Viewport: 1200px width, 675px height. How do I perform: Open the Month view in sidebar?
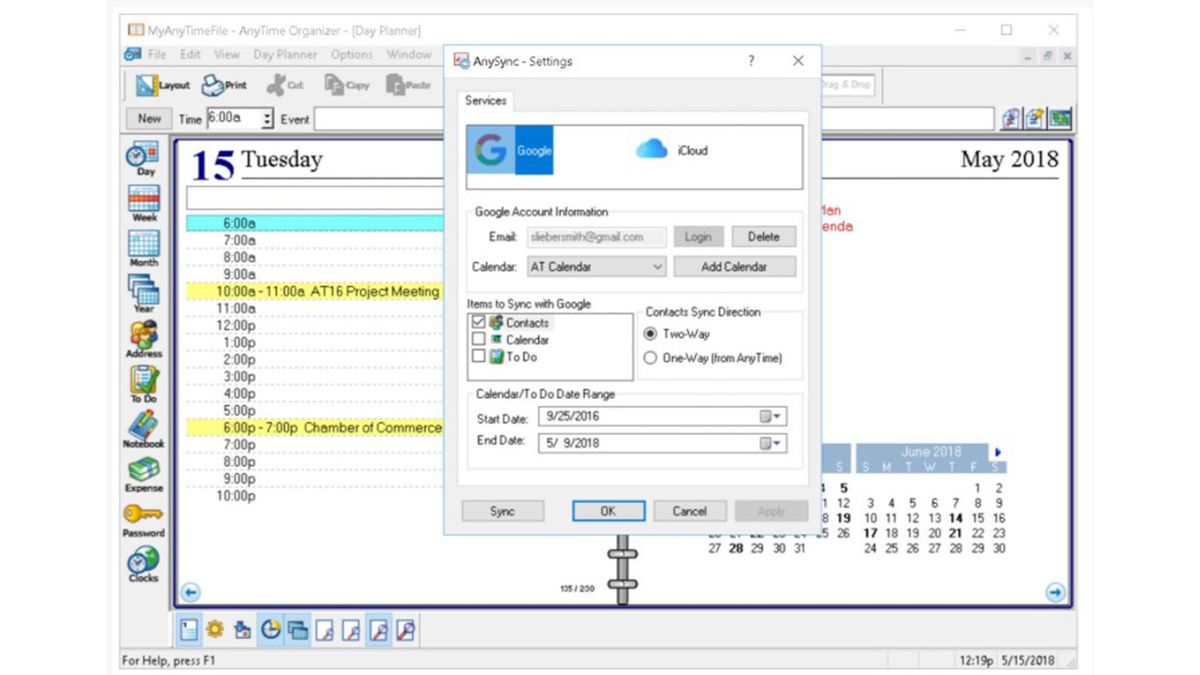(145, 249)
